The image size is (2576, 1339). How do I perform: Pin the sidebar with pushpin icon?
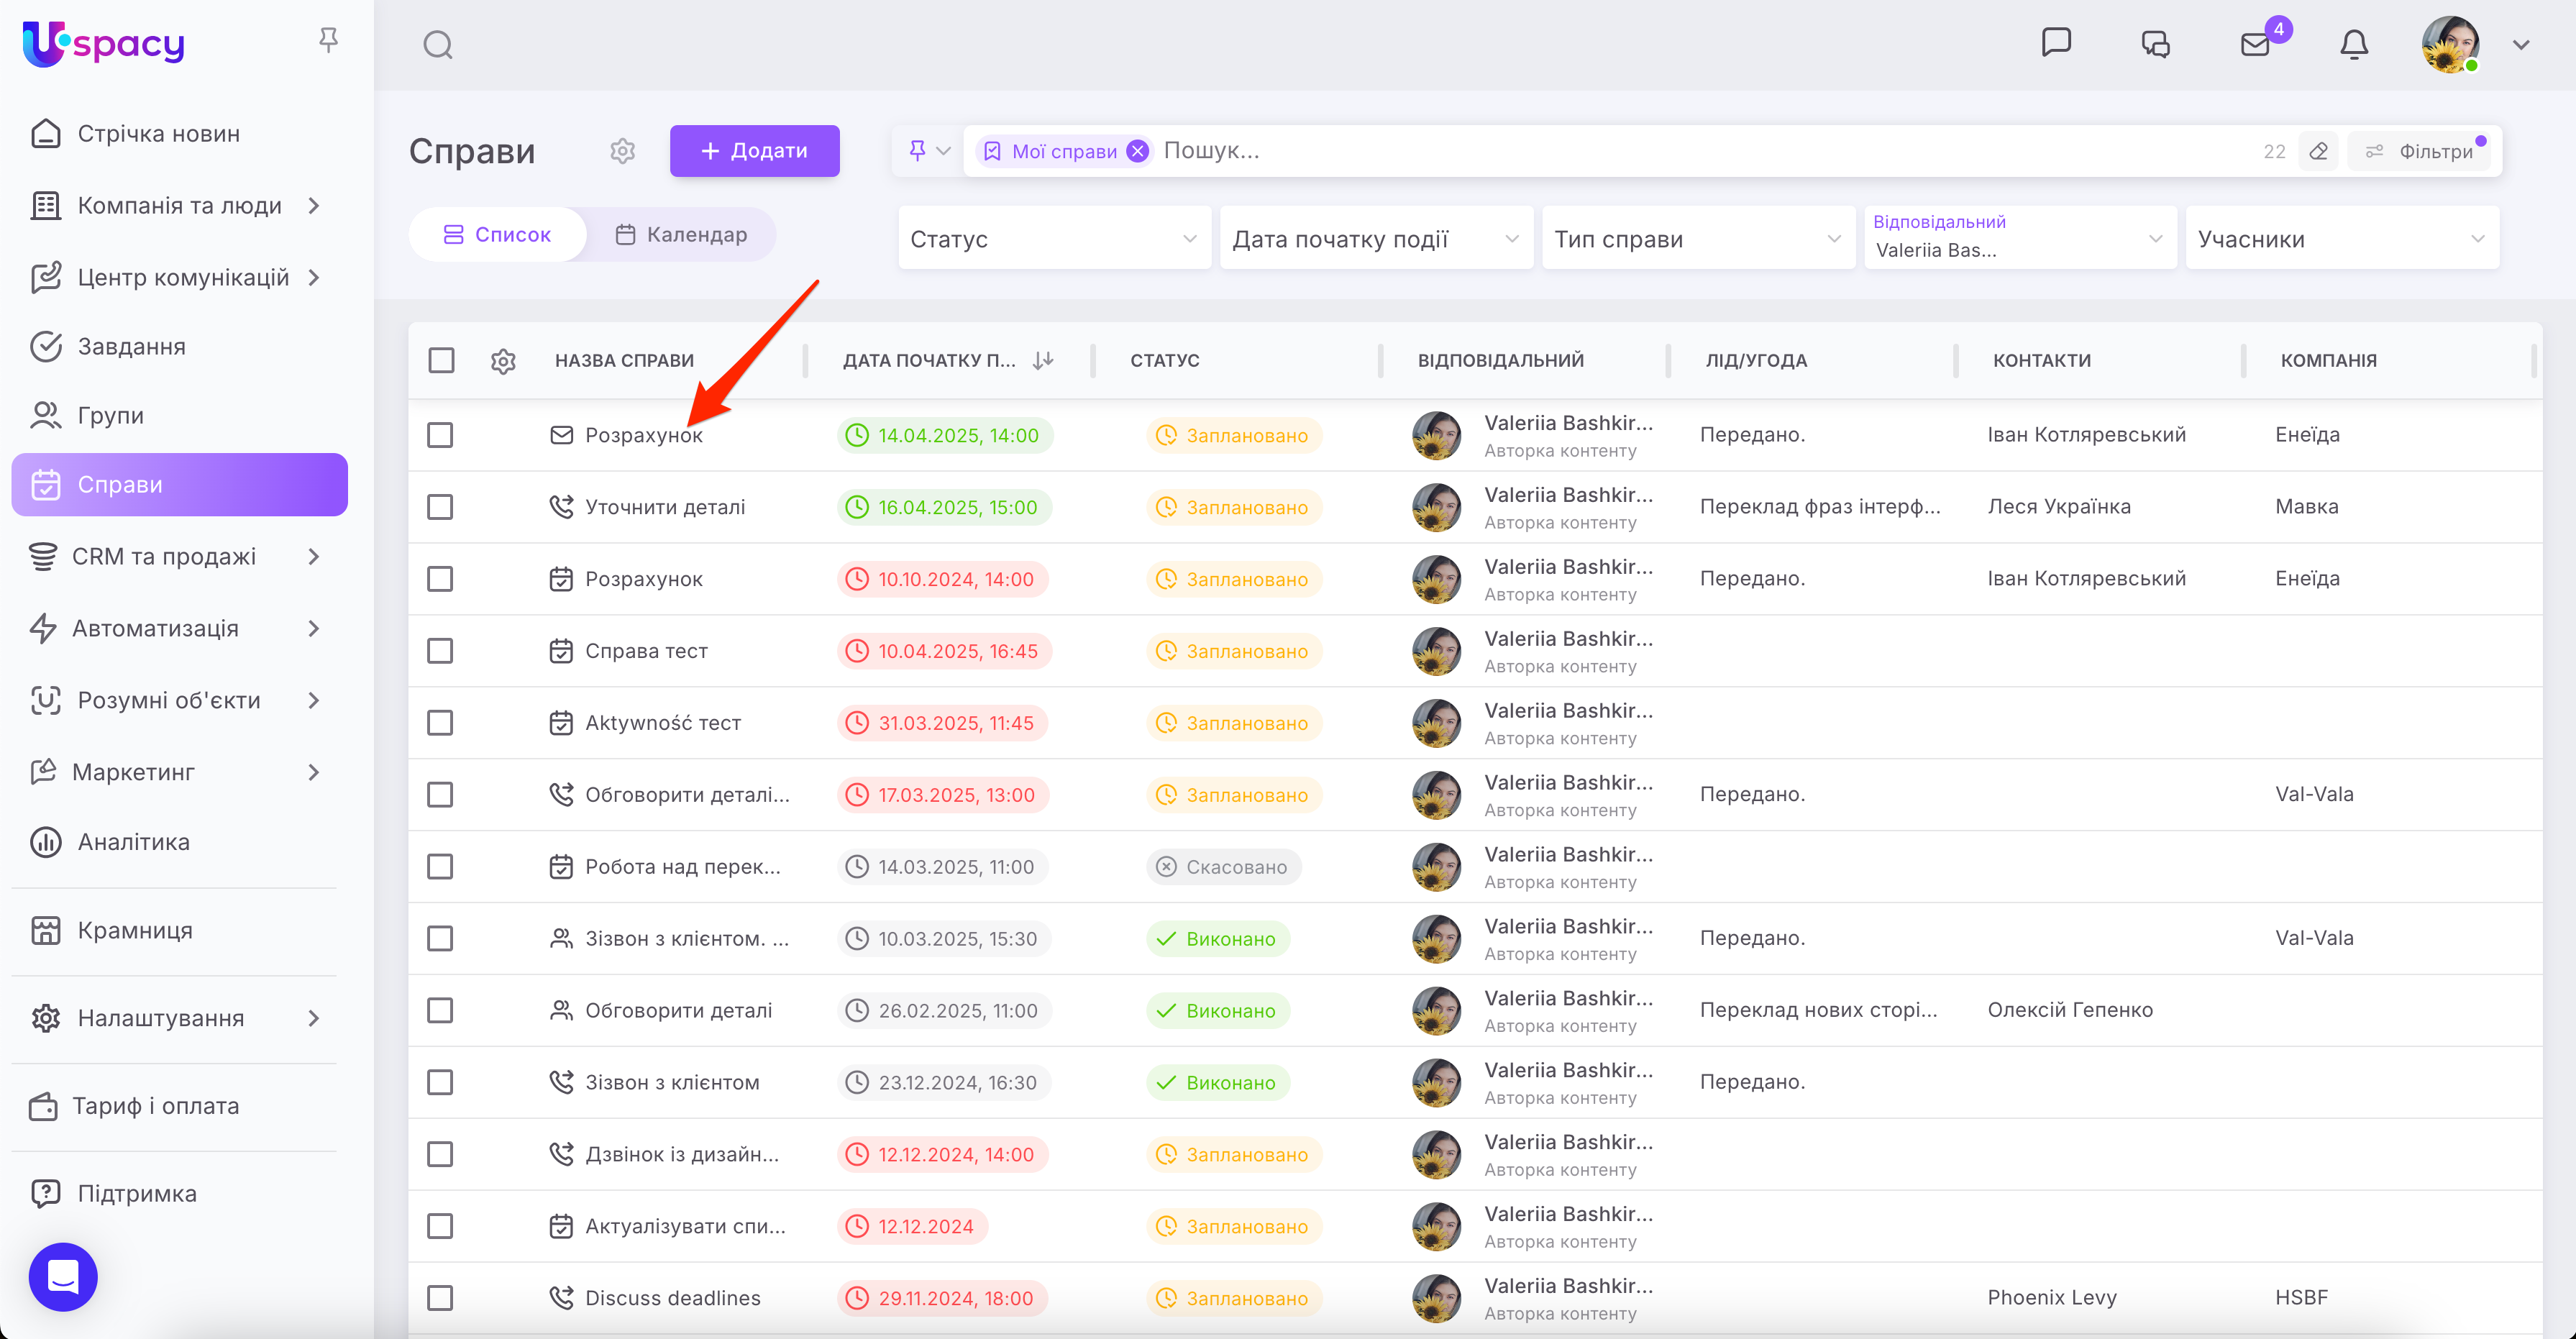(328, 40)
